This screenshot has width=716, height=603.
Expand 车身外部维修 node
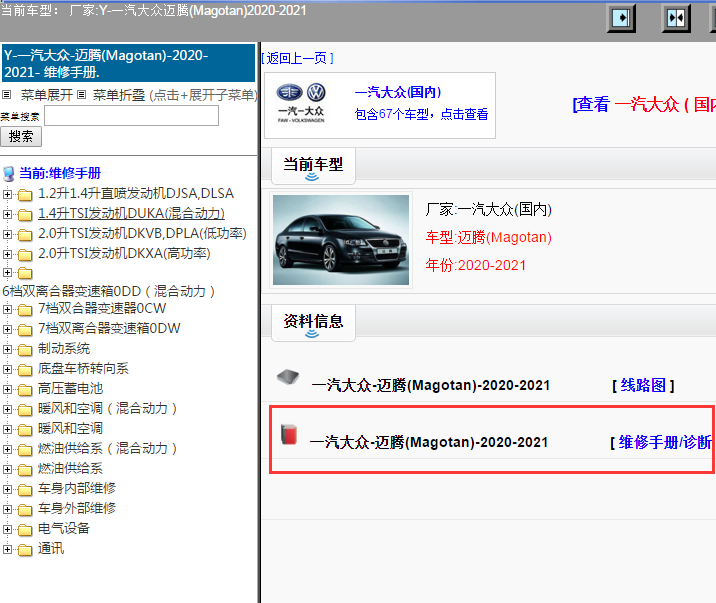point(7,509)
